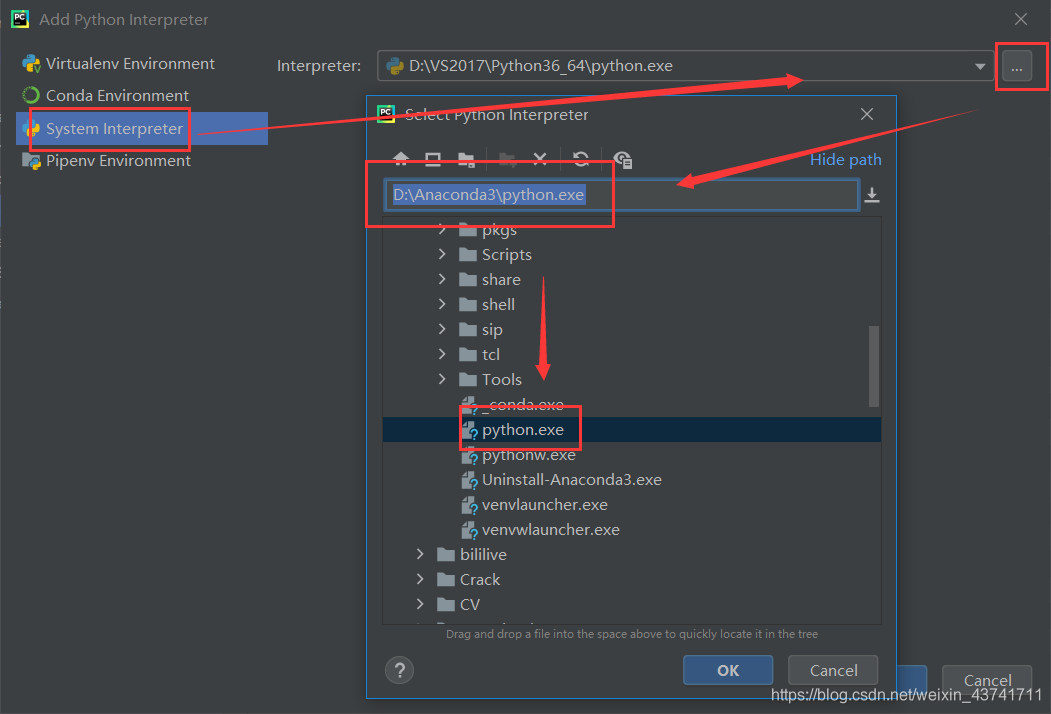The height and width of the screenshot is (714, 1051).
Task: Expand the Scripts folder
Action: coord(442,254)
